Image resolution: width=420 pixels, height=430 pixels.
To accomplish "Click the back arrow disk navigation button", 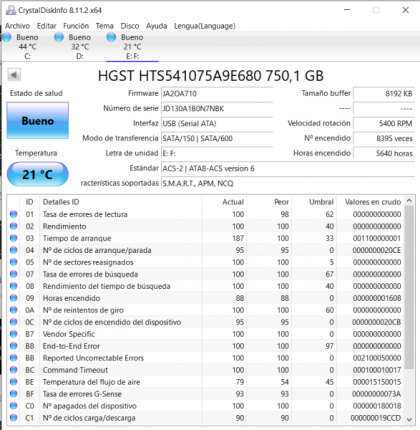I will [14, 75].
